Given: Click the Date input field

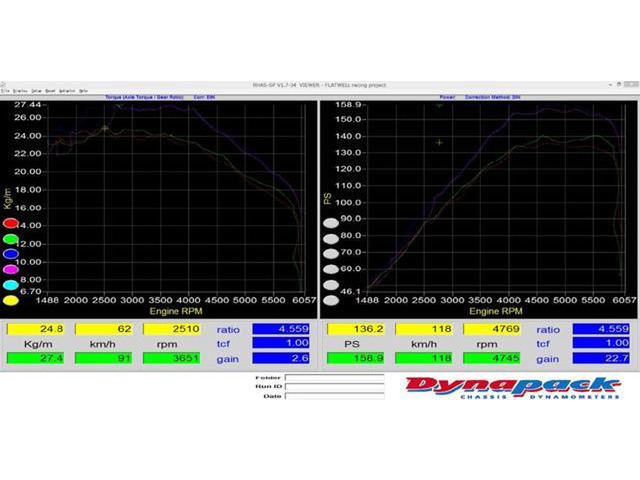Looking at the screenshot, I should [x=334, y=396].
